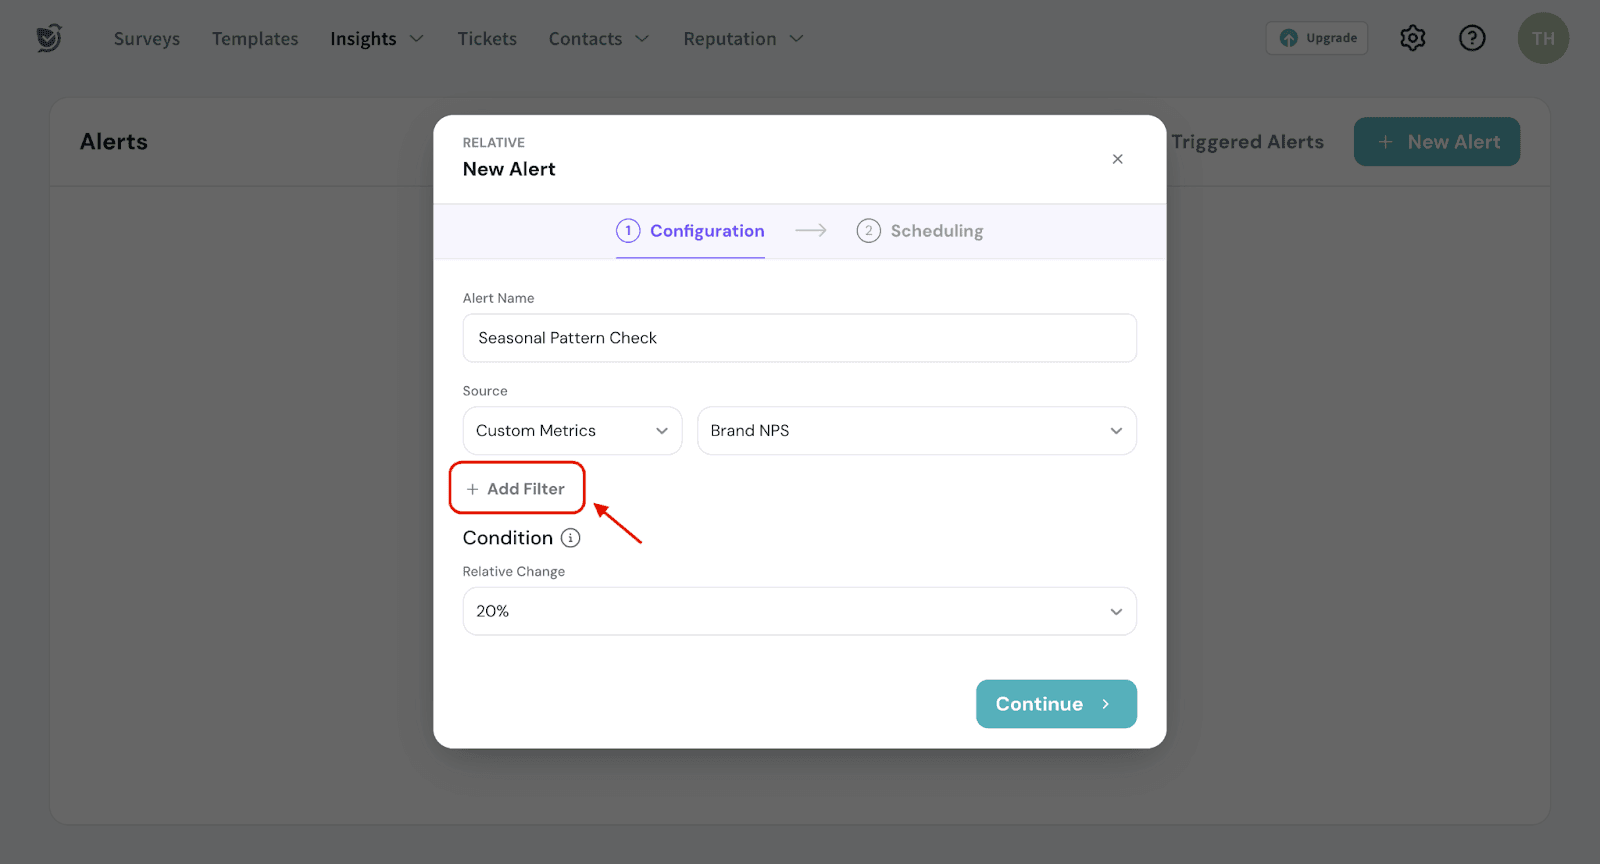
Task: Expand the Insights menu
Action: (376, 39)
